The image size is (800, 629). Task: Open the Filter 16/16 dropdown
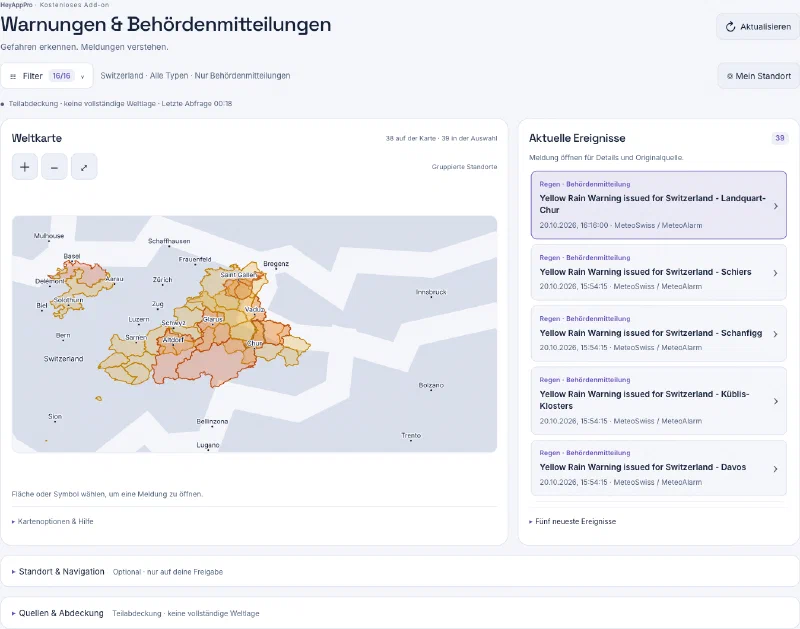click(47, 76)
